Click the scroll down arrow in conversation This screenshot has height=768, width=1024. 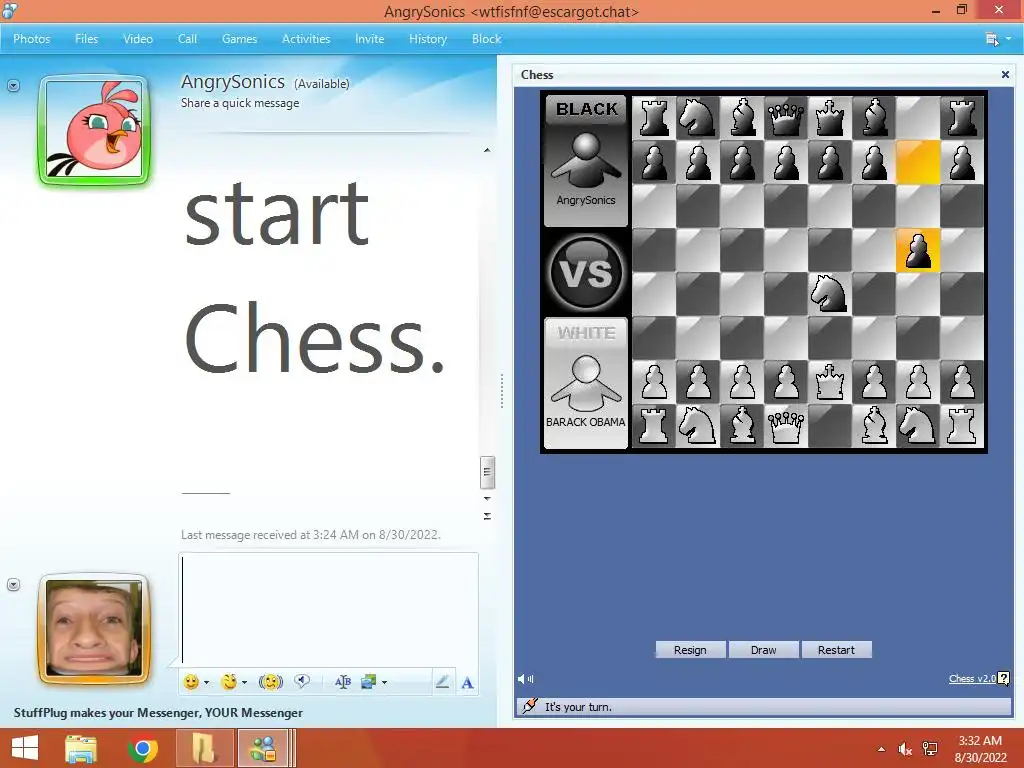[487, 498]
